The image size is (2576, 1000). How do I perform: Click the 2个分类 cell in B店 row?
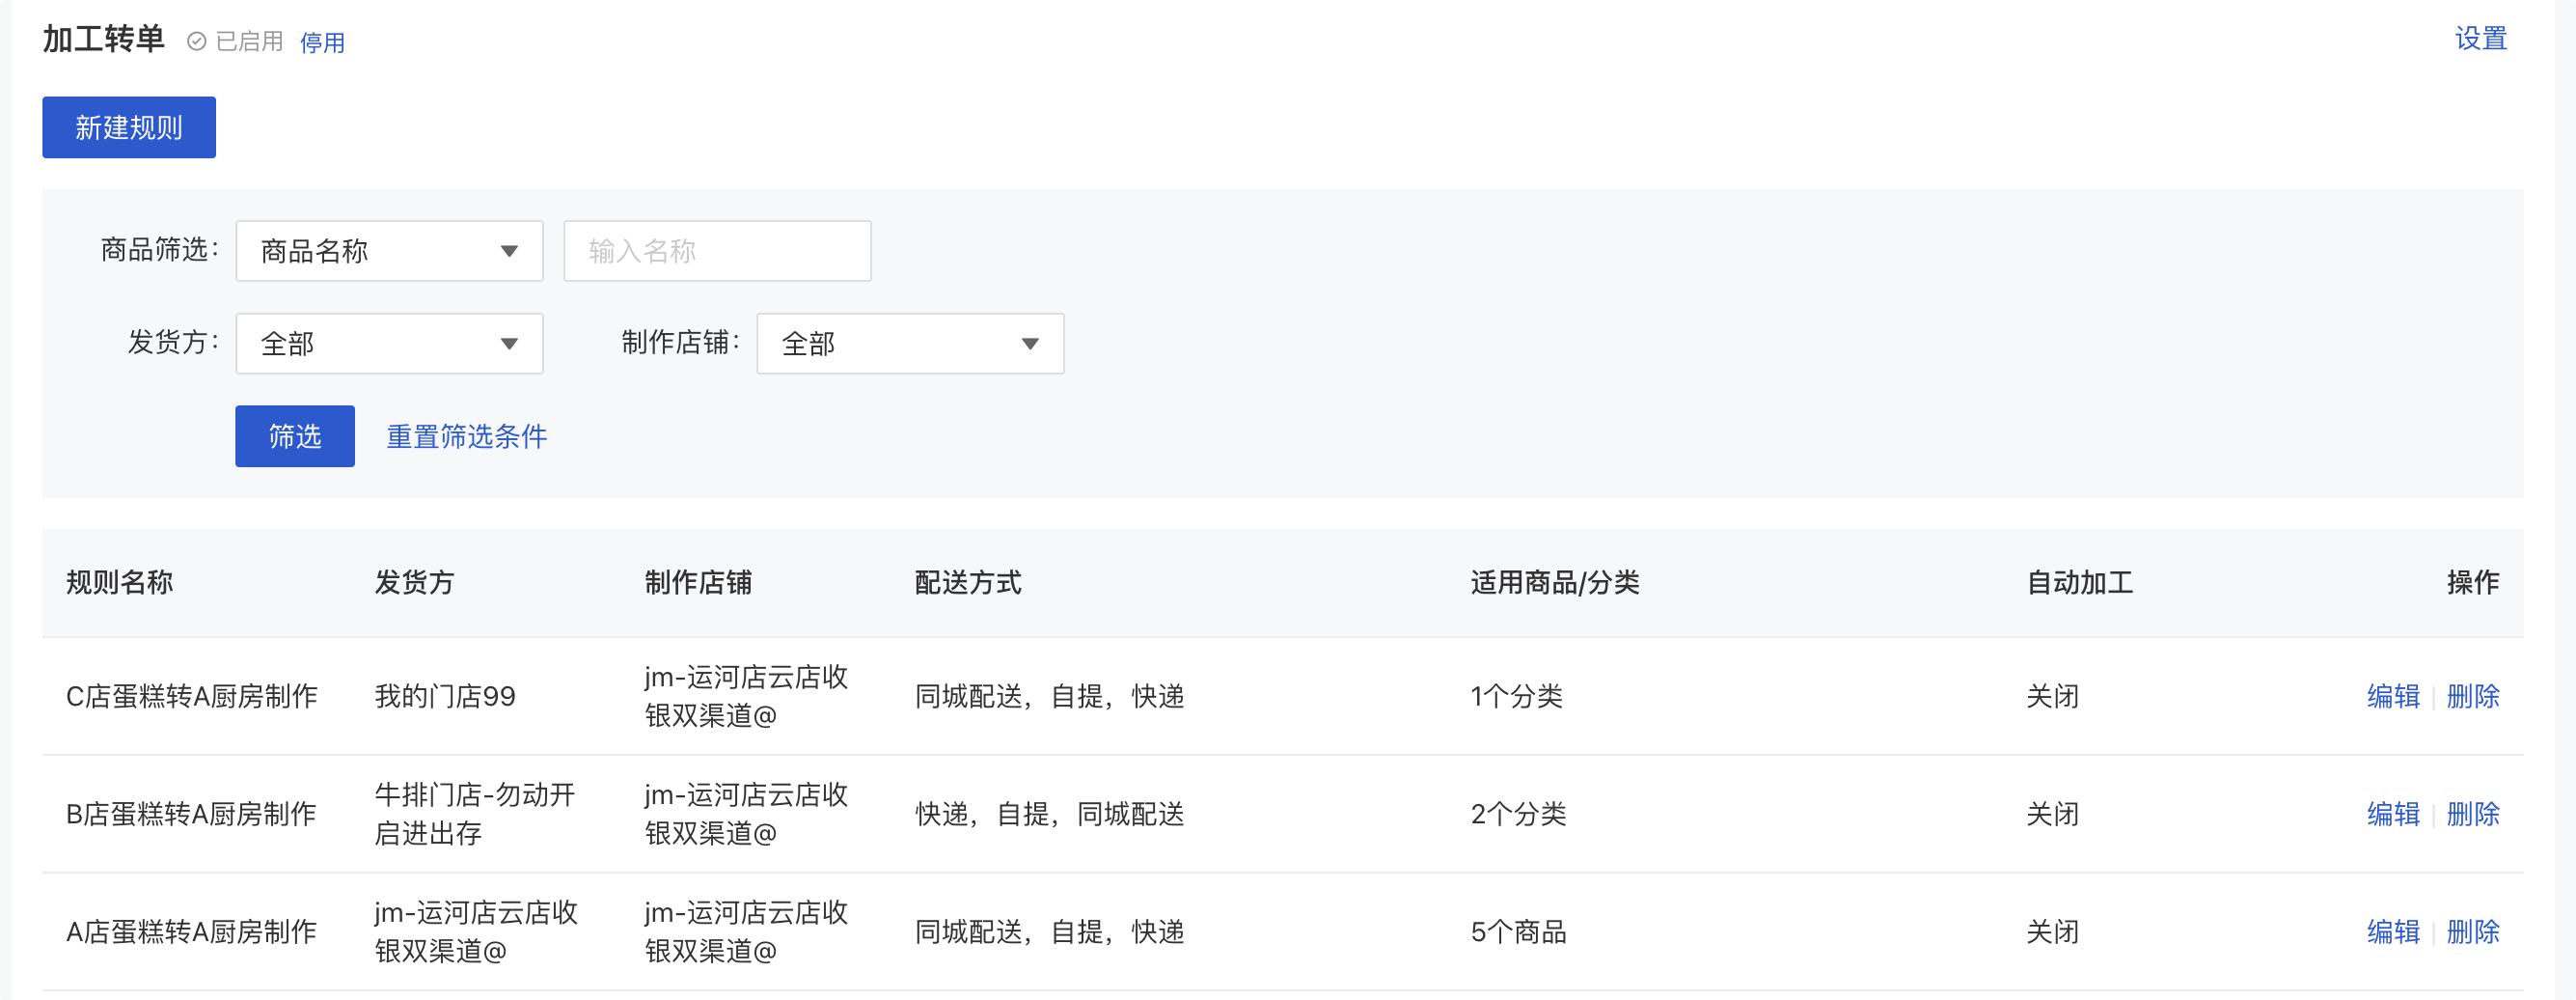1518,814
